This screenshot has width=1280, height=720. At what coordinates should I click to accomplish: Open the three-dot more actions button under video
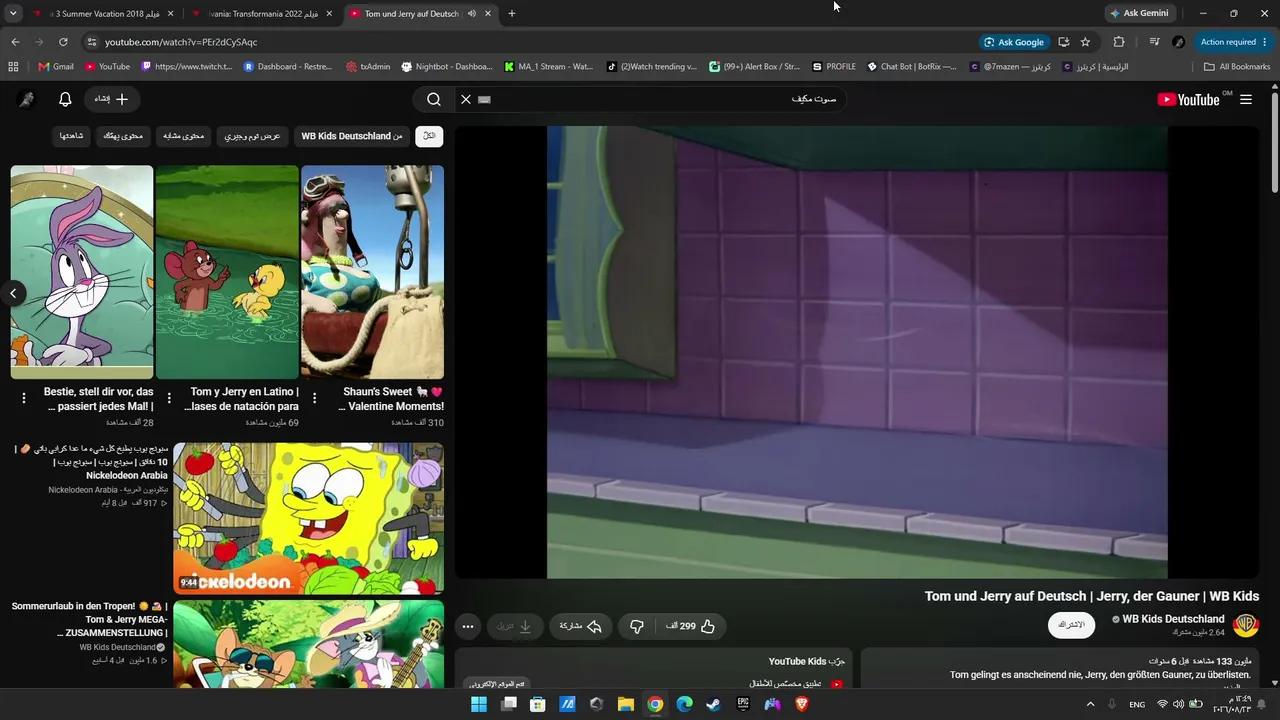[468, 626]
